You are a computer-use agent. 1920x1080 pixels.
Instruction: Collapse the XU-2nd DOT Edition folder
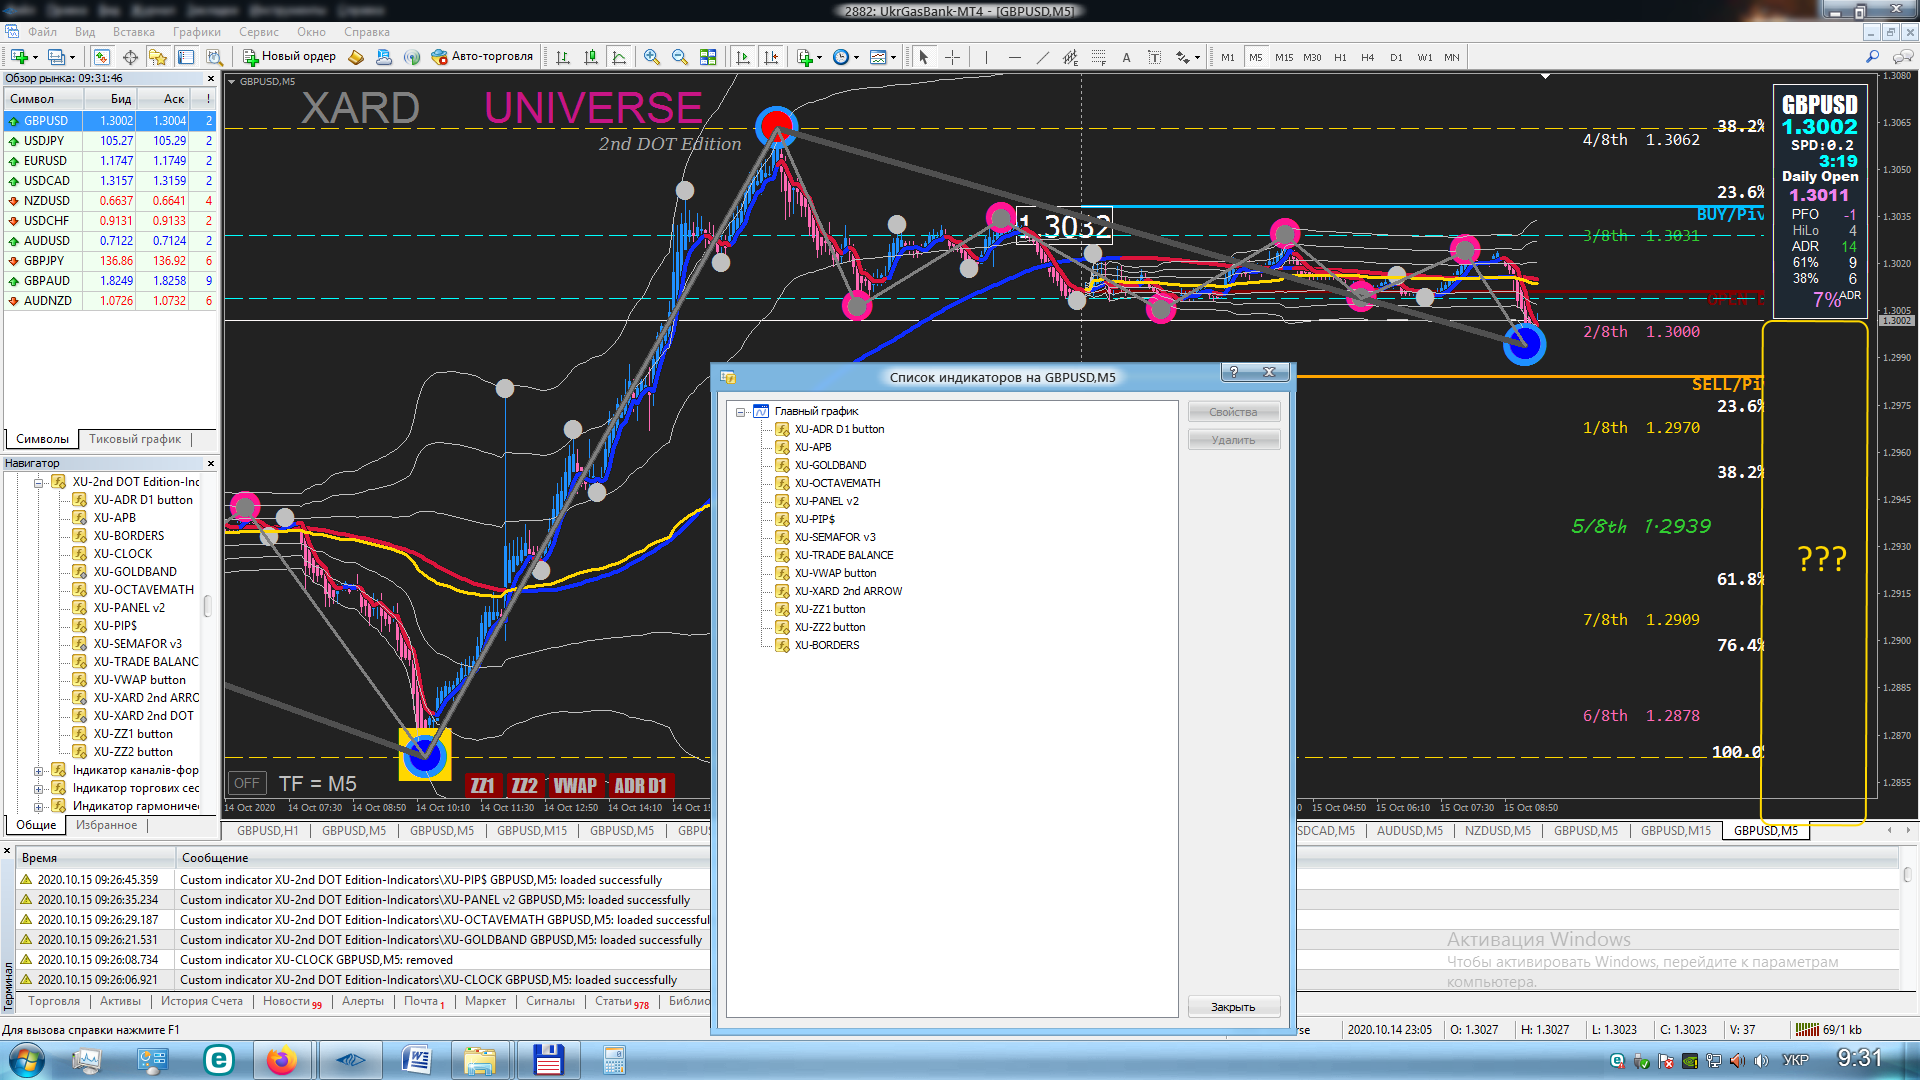tap(39, 482)
